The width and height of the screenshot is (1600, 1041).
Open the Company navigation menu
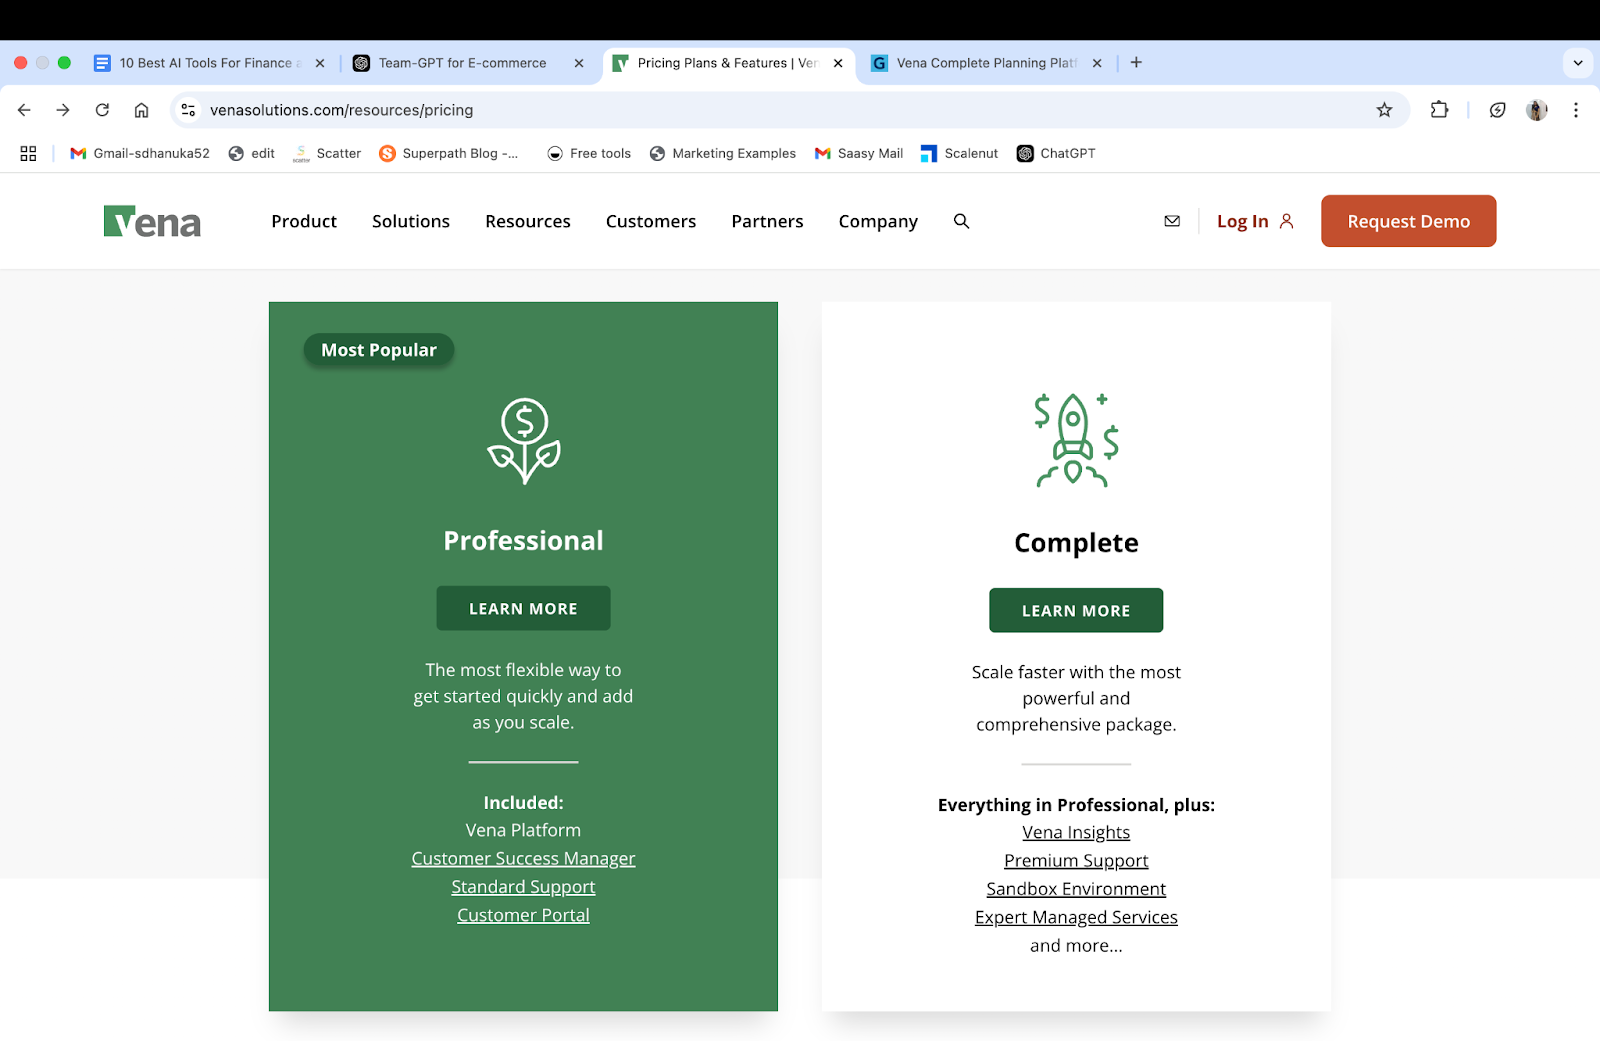[x=878, y=221]
